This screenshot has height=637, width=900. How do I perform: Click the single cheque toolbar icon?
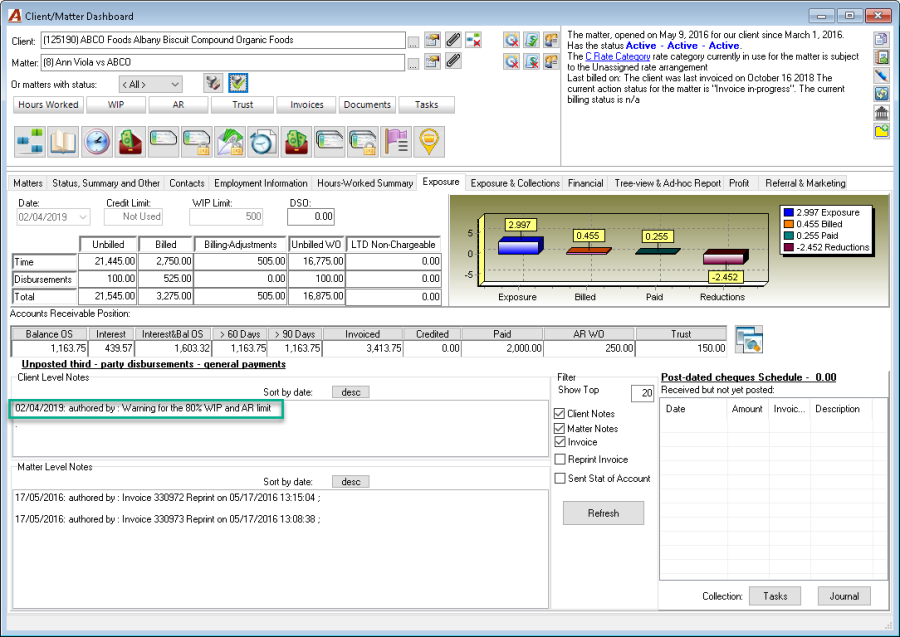[x=163, y=141]
